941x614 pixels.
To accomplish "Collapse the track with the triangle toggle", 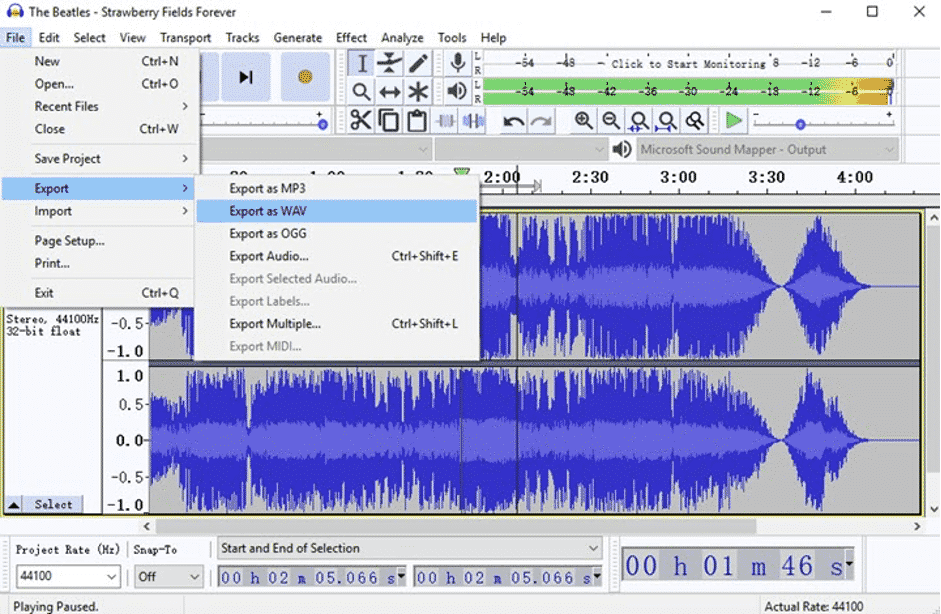I will point(12,505).
